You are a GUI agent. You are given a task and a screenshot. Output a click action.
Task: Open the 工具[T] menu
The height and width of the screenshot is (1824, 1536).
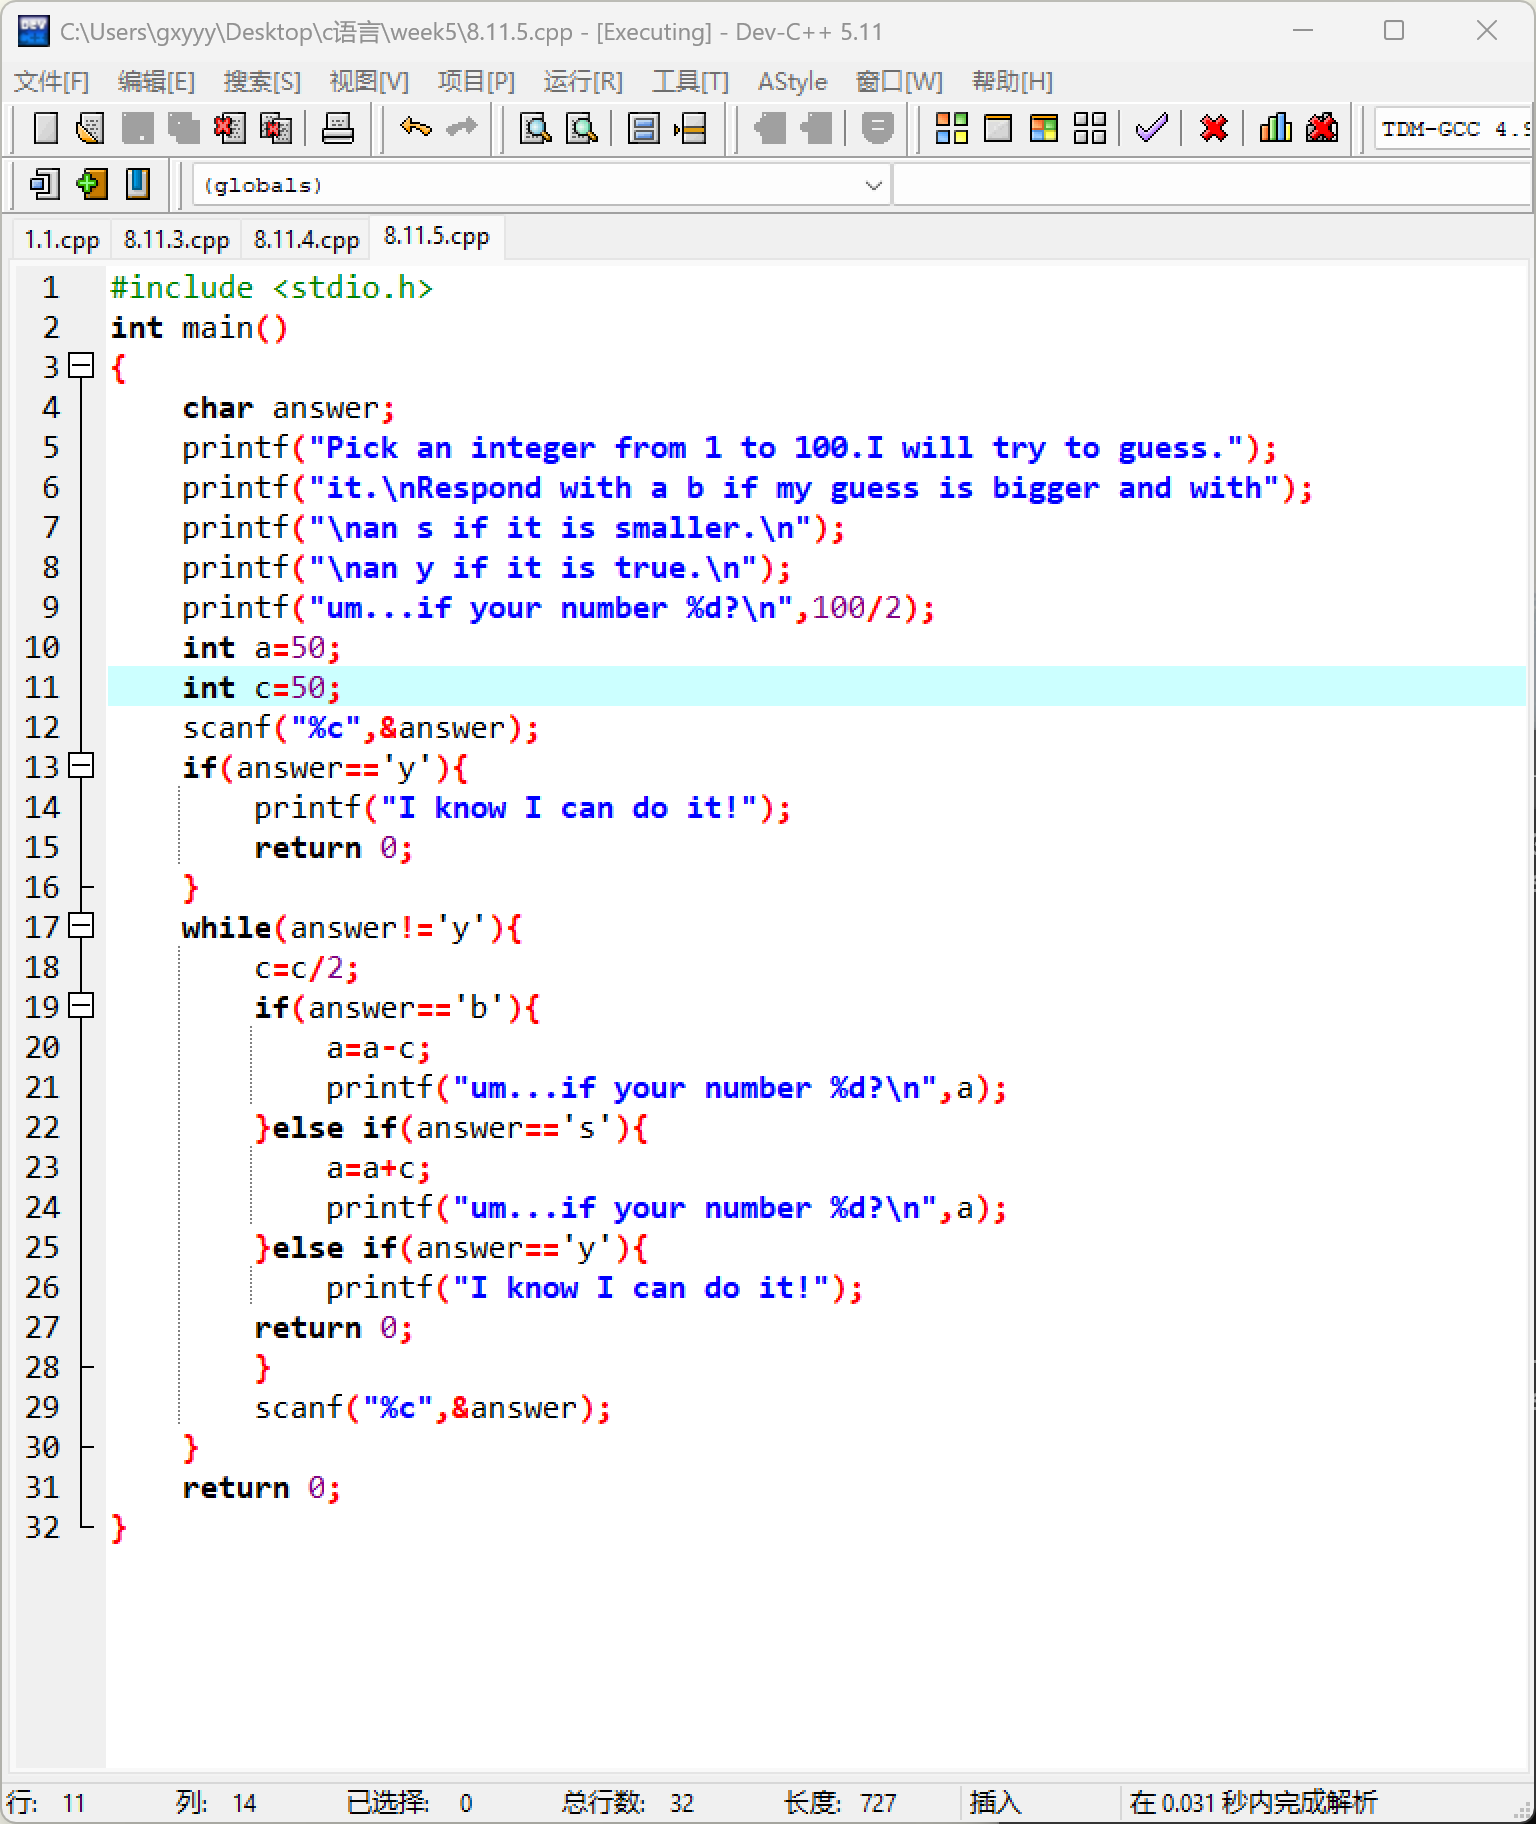pyautogui.click(x=690, y=81)
